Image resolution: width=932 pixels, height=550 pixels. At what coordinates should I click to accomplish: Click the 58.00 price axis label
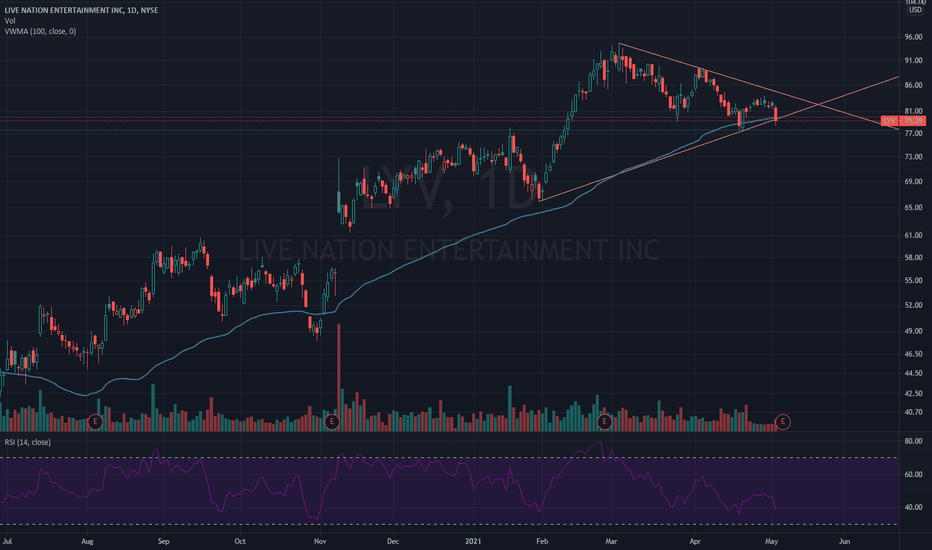click(x=913, y=257)
